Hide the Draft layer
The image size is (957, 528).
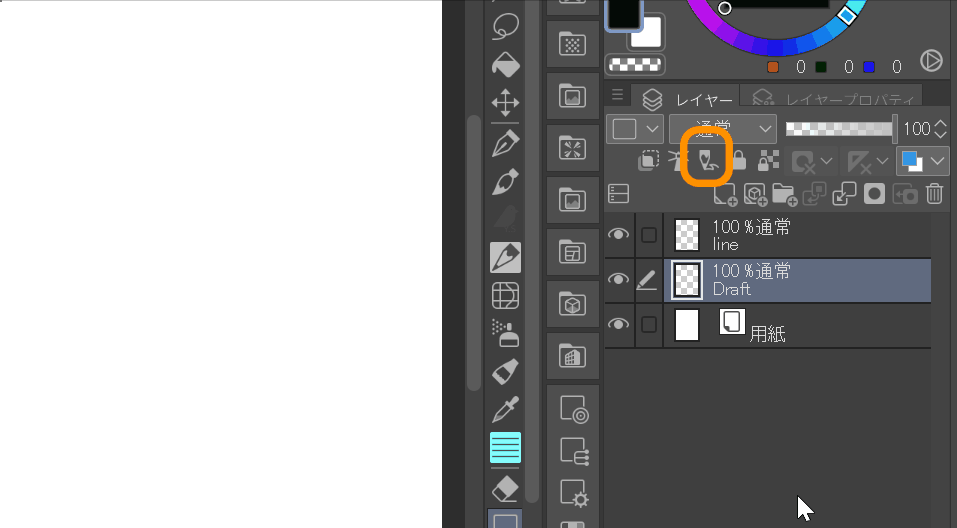(x=618, y=279)
